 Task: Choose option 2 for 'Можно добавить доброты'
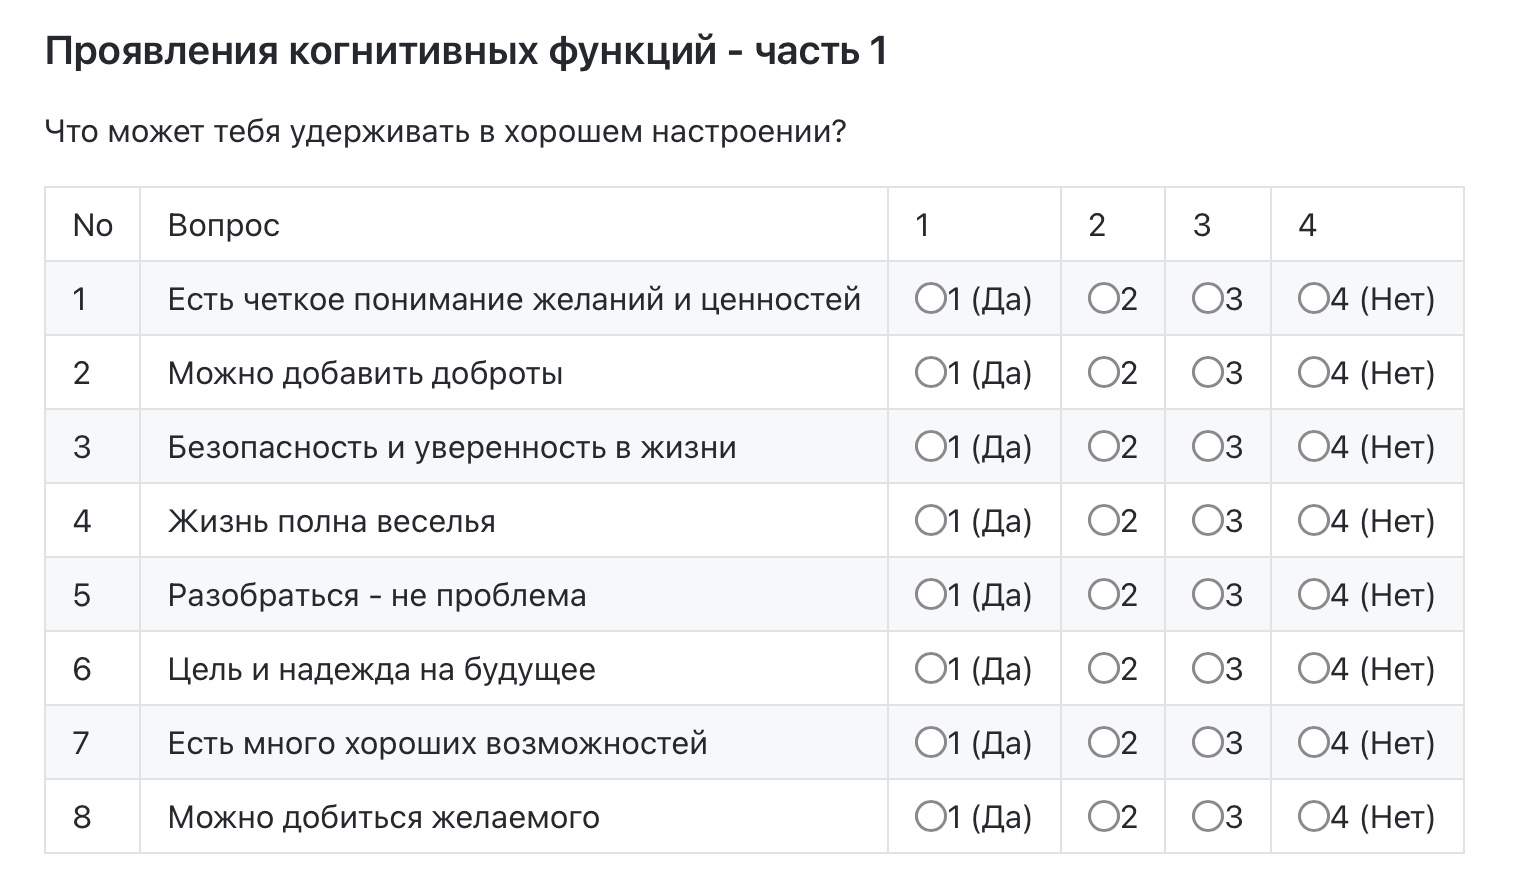(x=1103, y=373)
